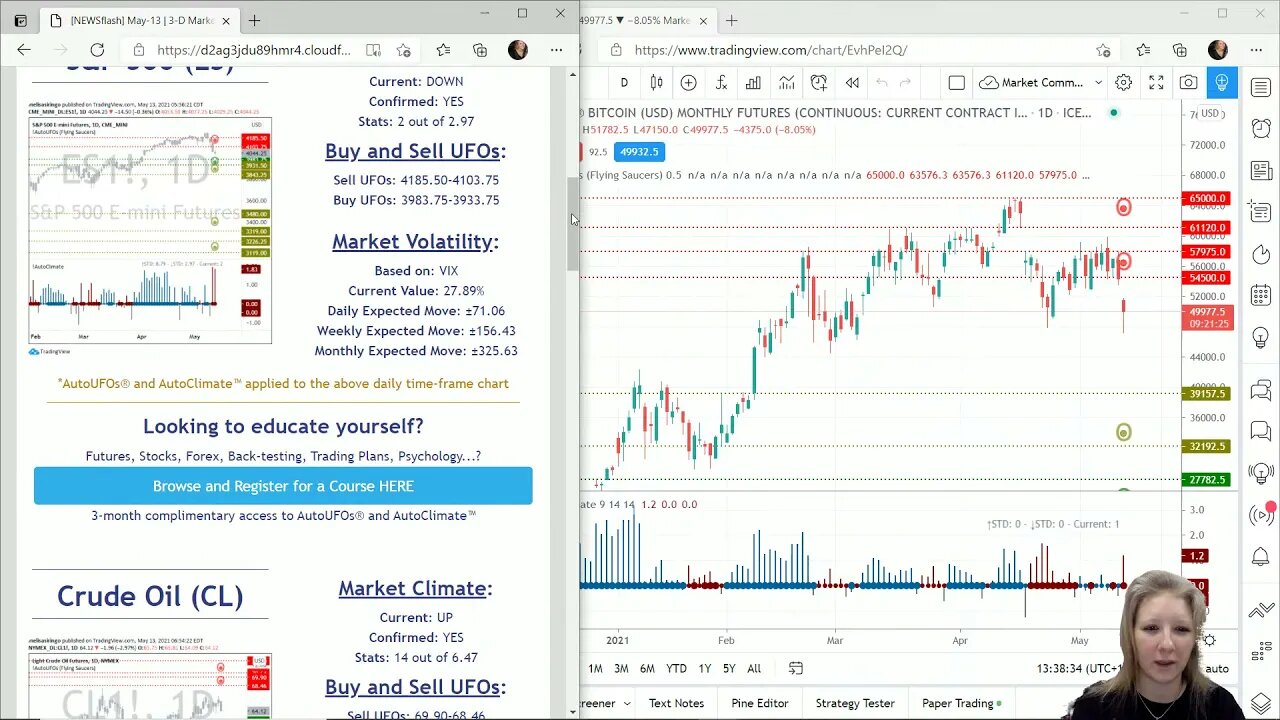Screen dimensions: 1280x720
Task: Show All data range
Action: point(754,668)
